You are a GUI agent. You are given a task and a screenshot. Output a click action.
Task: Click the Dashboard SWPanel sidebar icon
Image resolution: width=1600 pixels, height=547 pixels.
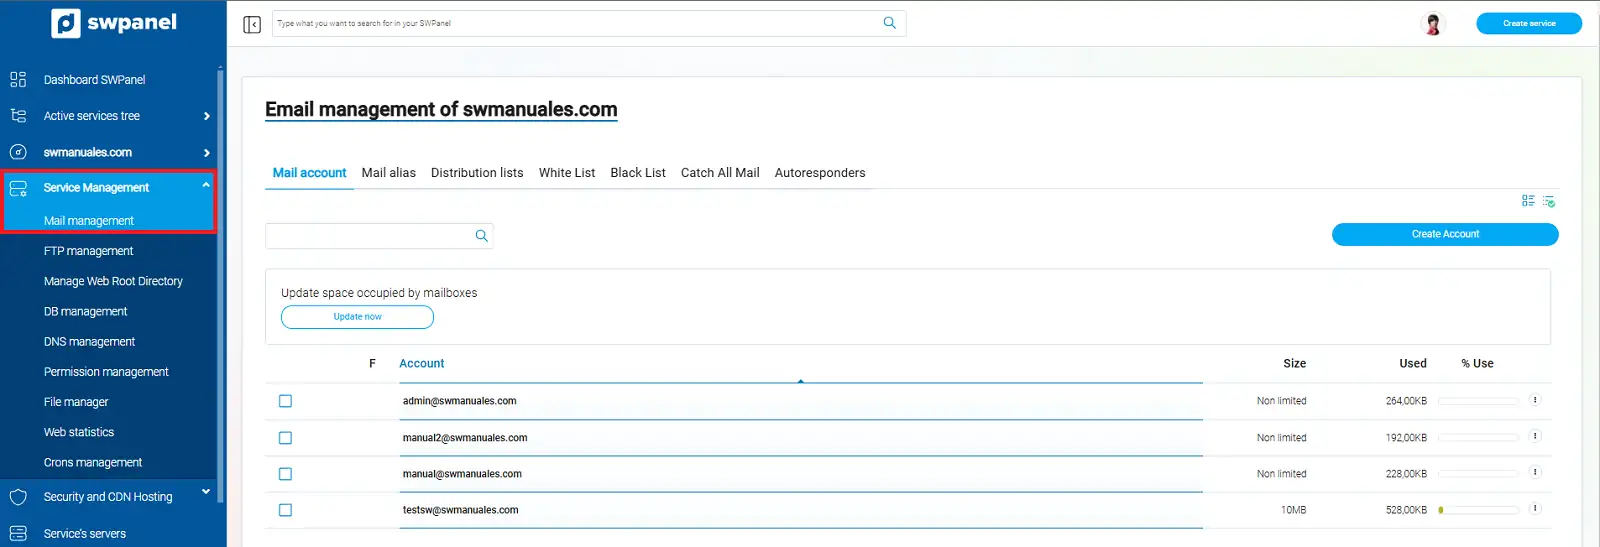pos(18,79)
